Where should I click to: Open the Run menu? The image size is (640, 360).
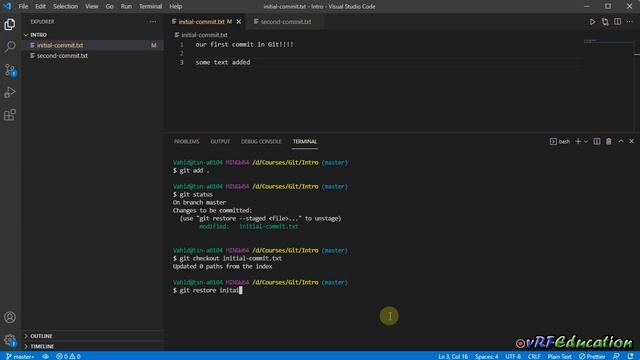(x=126, y=6)
